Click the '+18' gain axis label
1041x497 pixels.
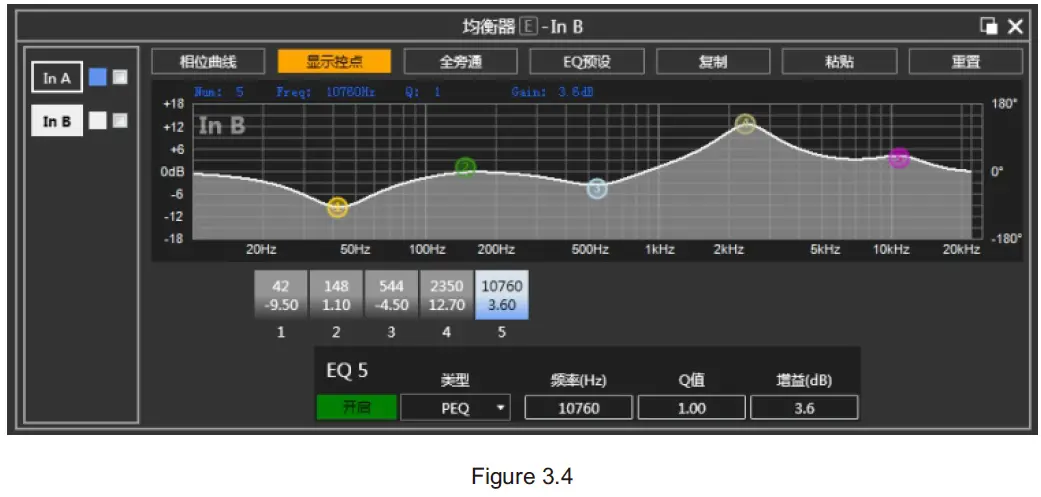pyautogui.click(x=173, y=104)
